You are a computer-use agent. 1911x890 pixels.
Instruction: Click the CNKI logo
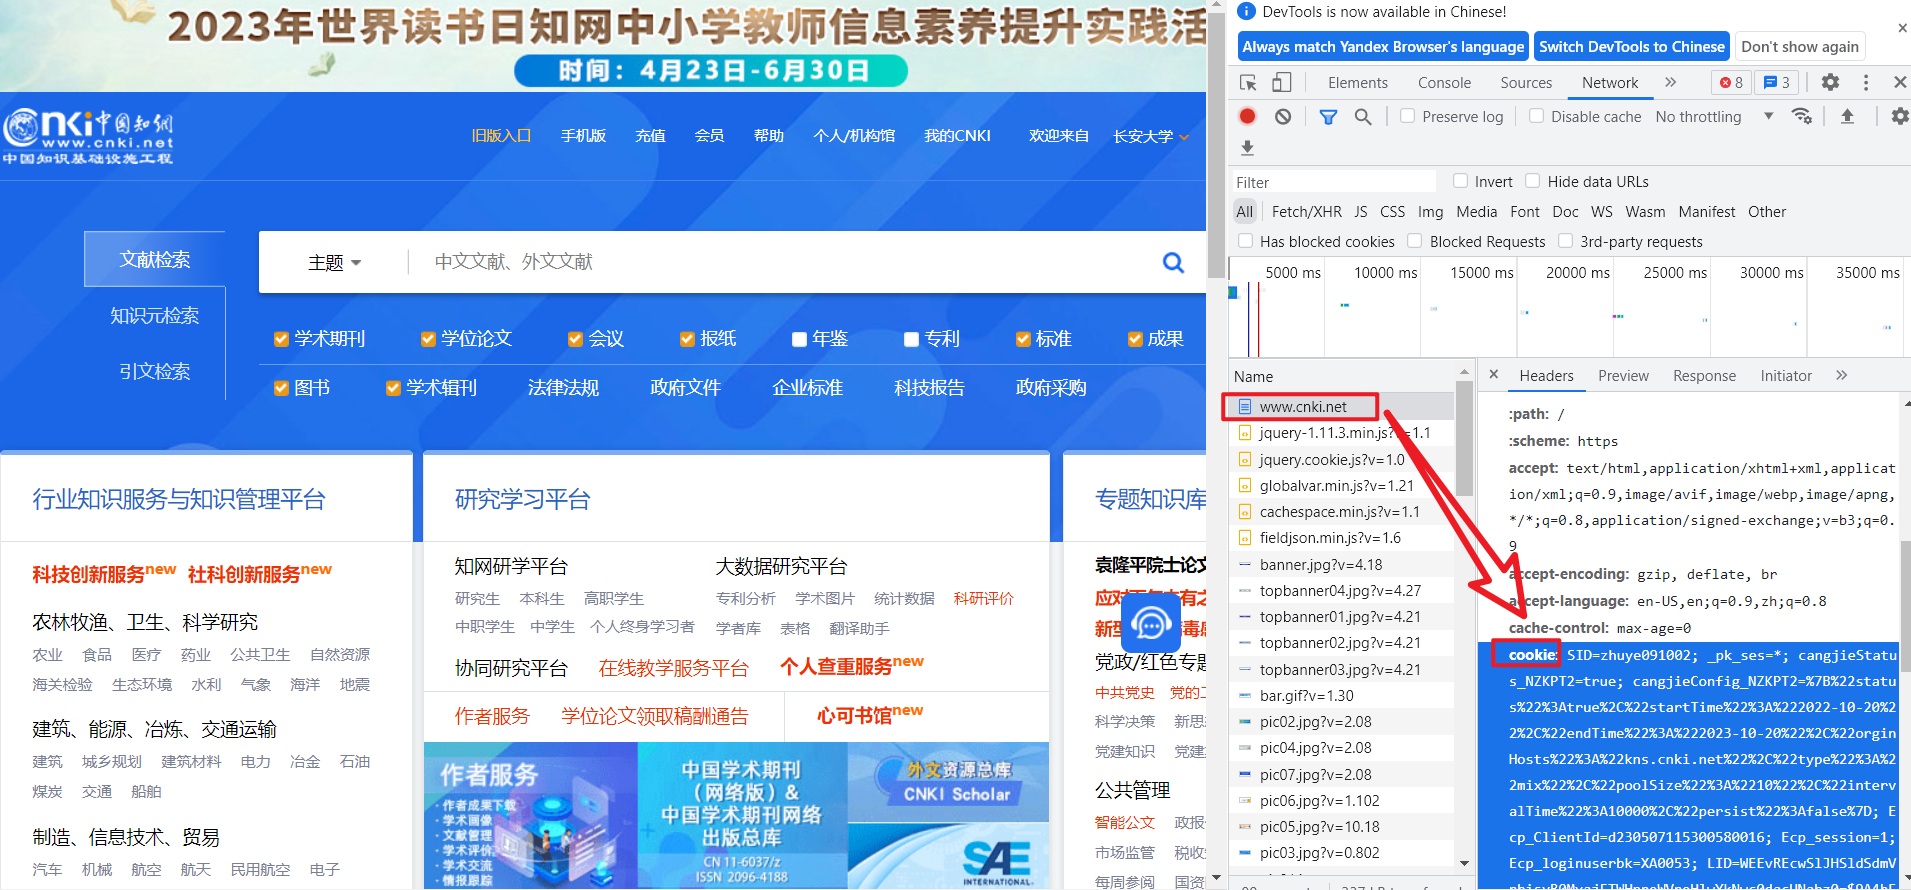[x=88, y=137]
